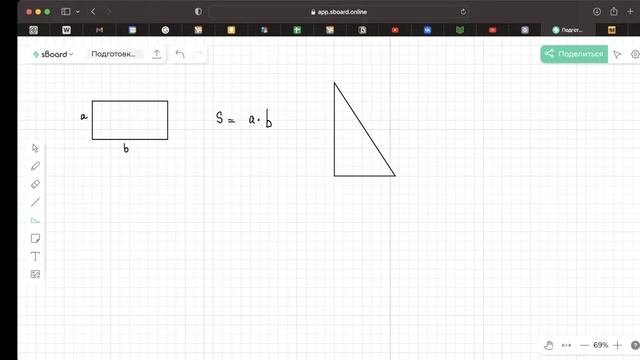Click the Поделиться share button
The width and height of the screenshot is (640, 360).
(x=574, y=54)
